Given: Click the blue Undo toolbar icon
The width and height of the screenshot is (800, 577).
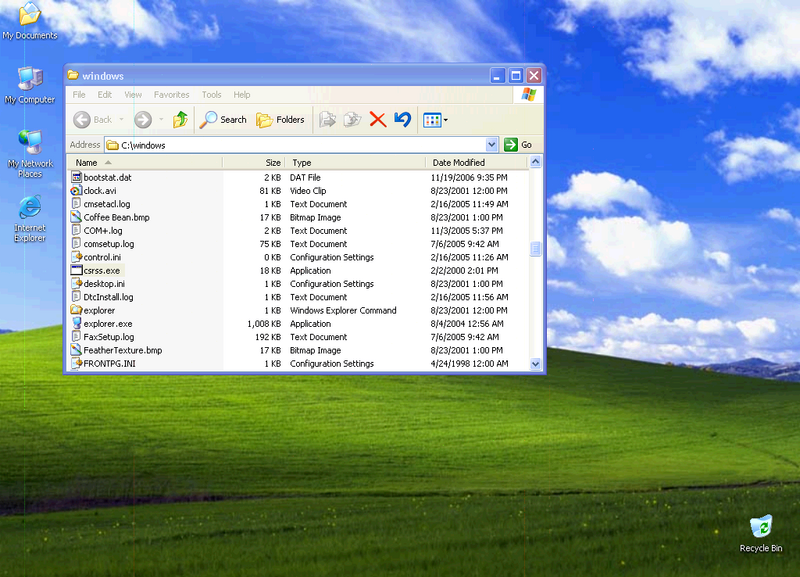Looking at the screenshot, I should 402,120.
